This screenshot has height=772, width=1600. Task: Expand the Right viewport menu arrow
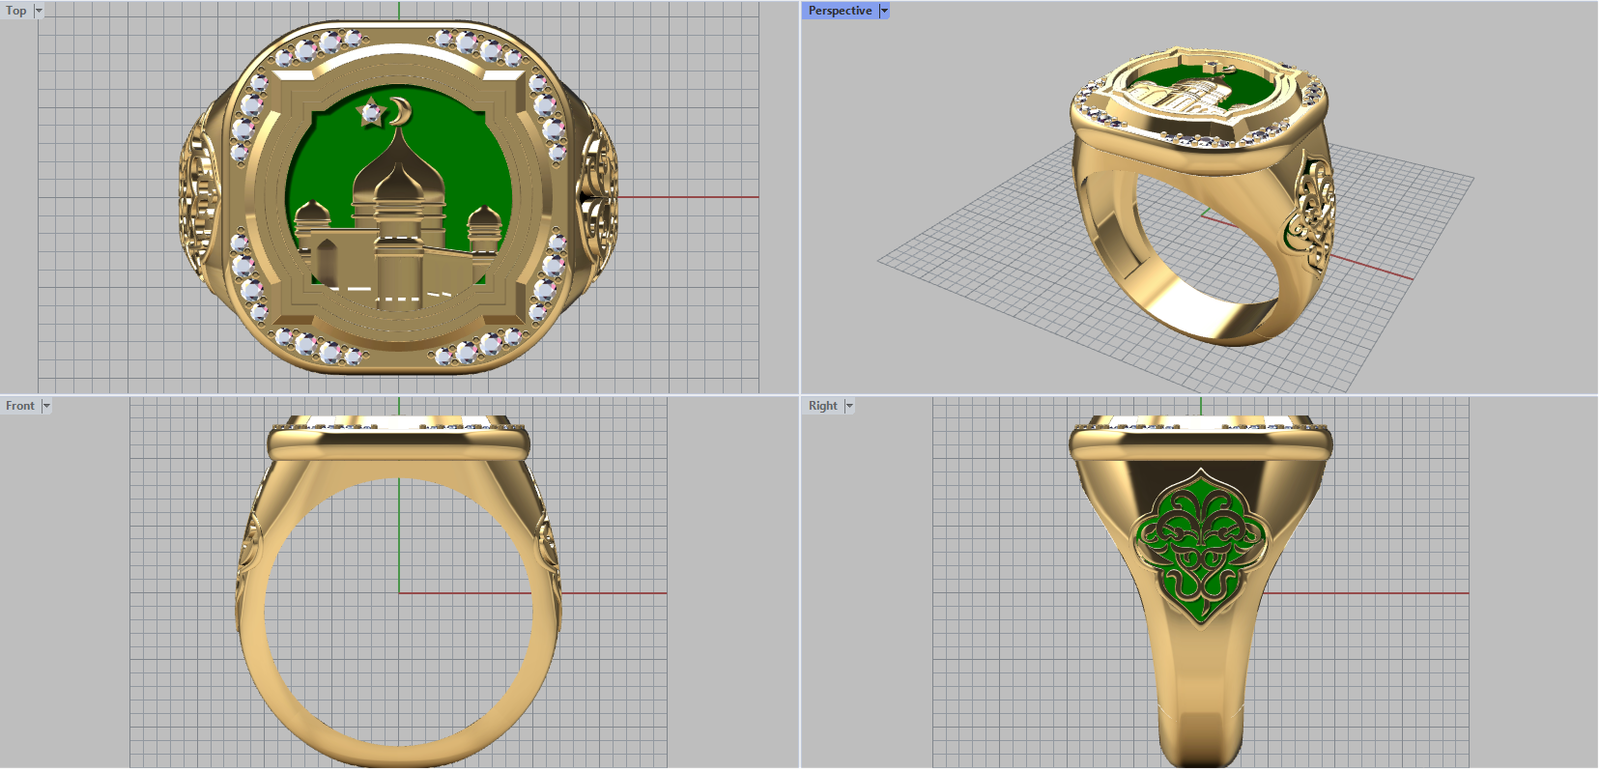tap(849, 406)
